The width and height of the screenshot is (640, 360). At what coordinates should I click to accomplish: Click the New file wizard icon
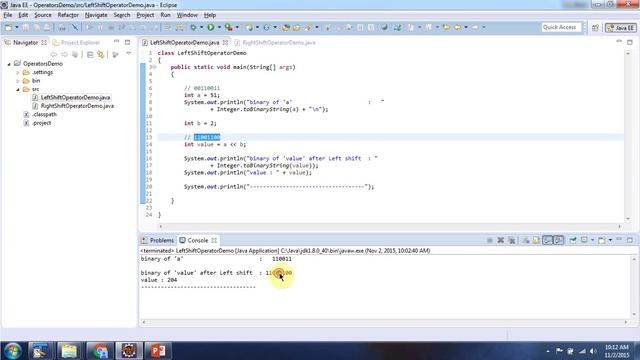8,27
